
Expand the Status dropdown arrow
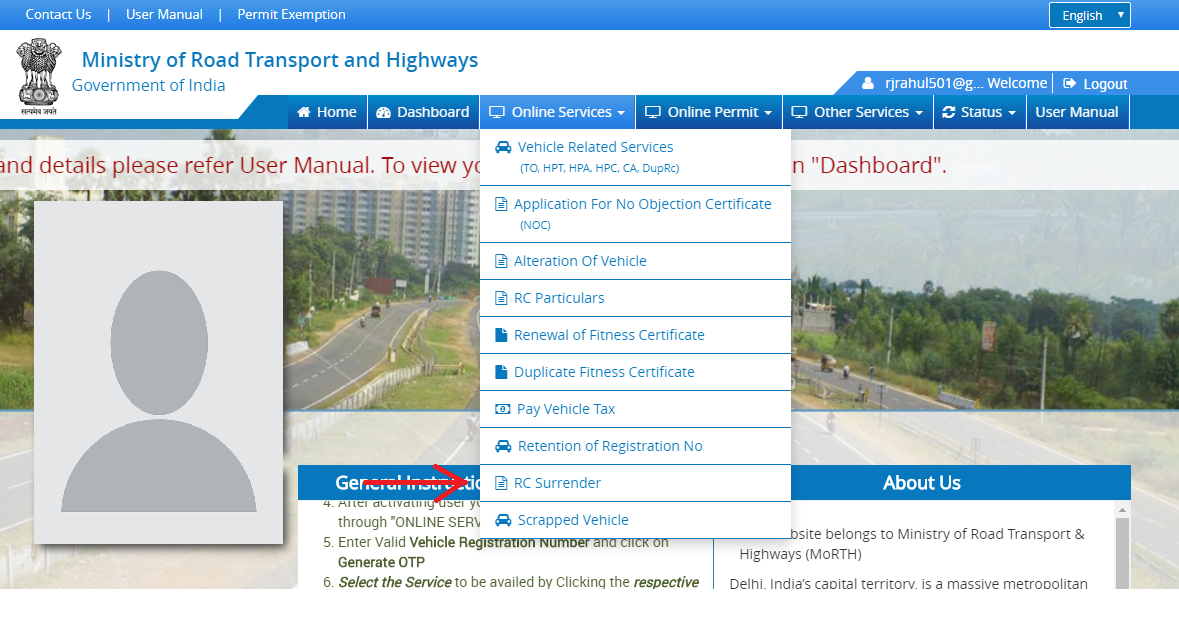1012,113
